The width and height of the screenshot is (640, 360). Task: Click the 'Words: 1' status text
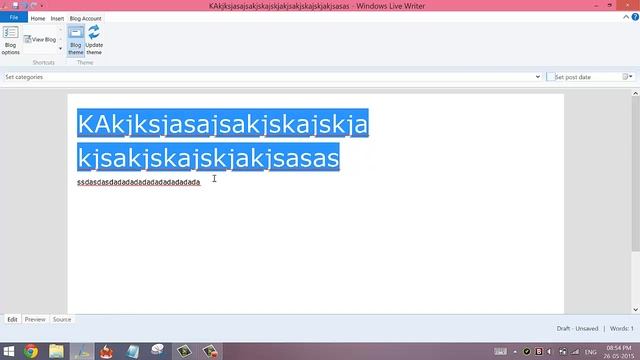point(622,329)
